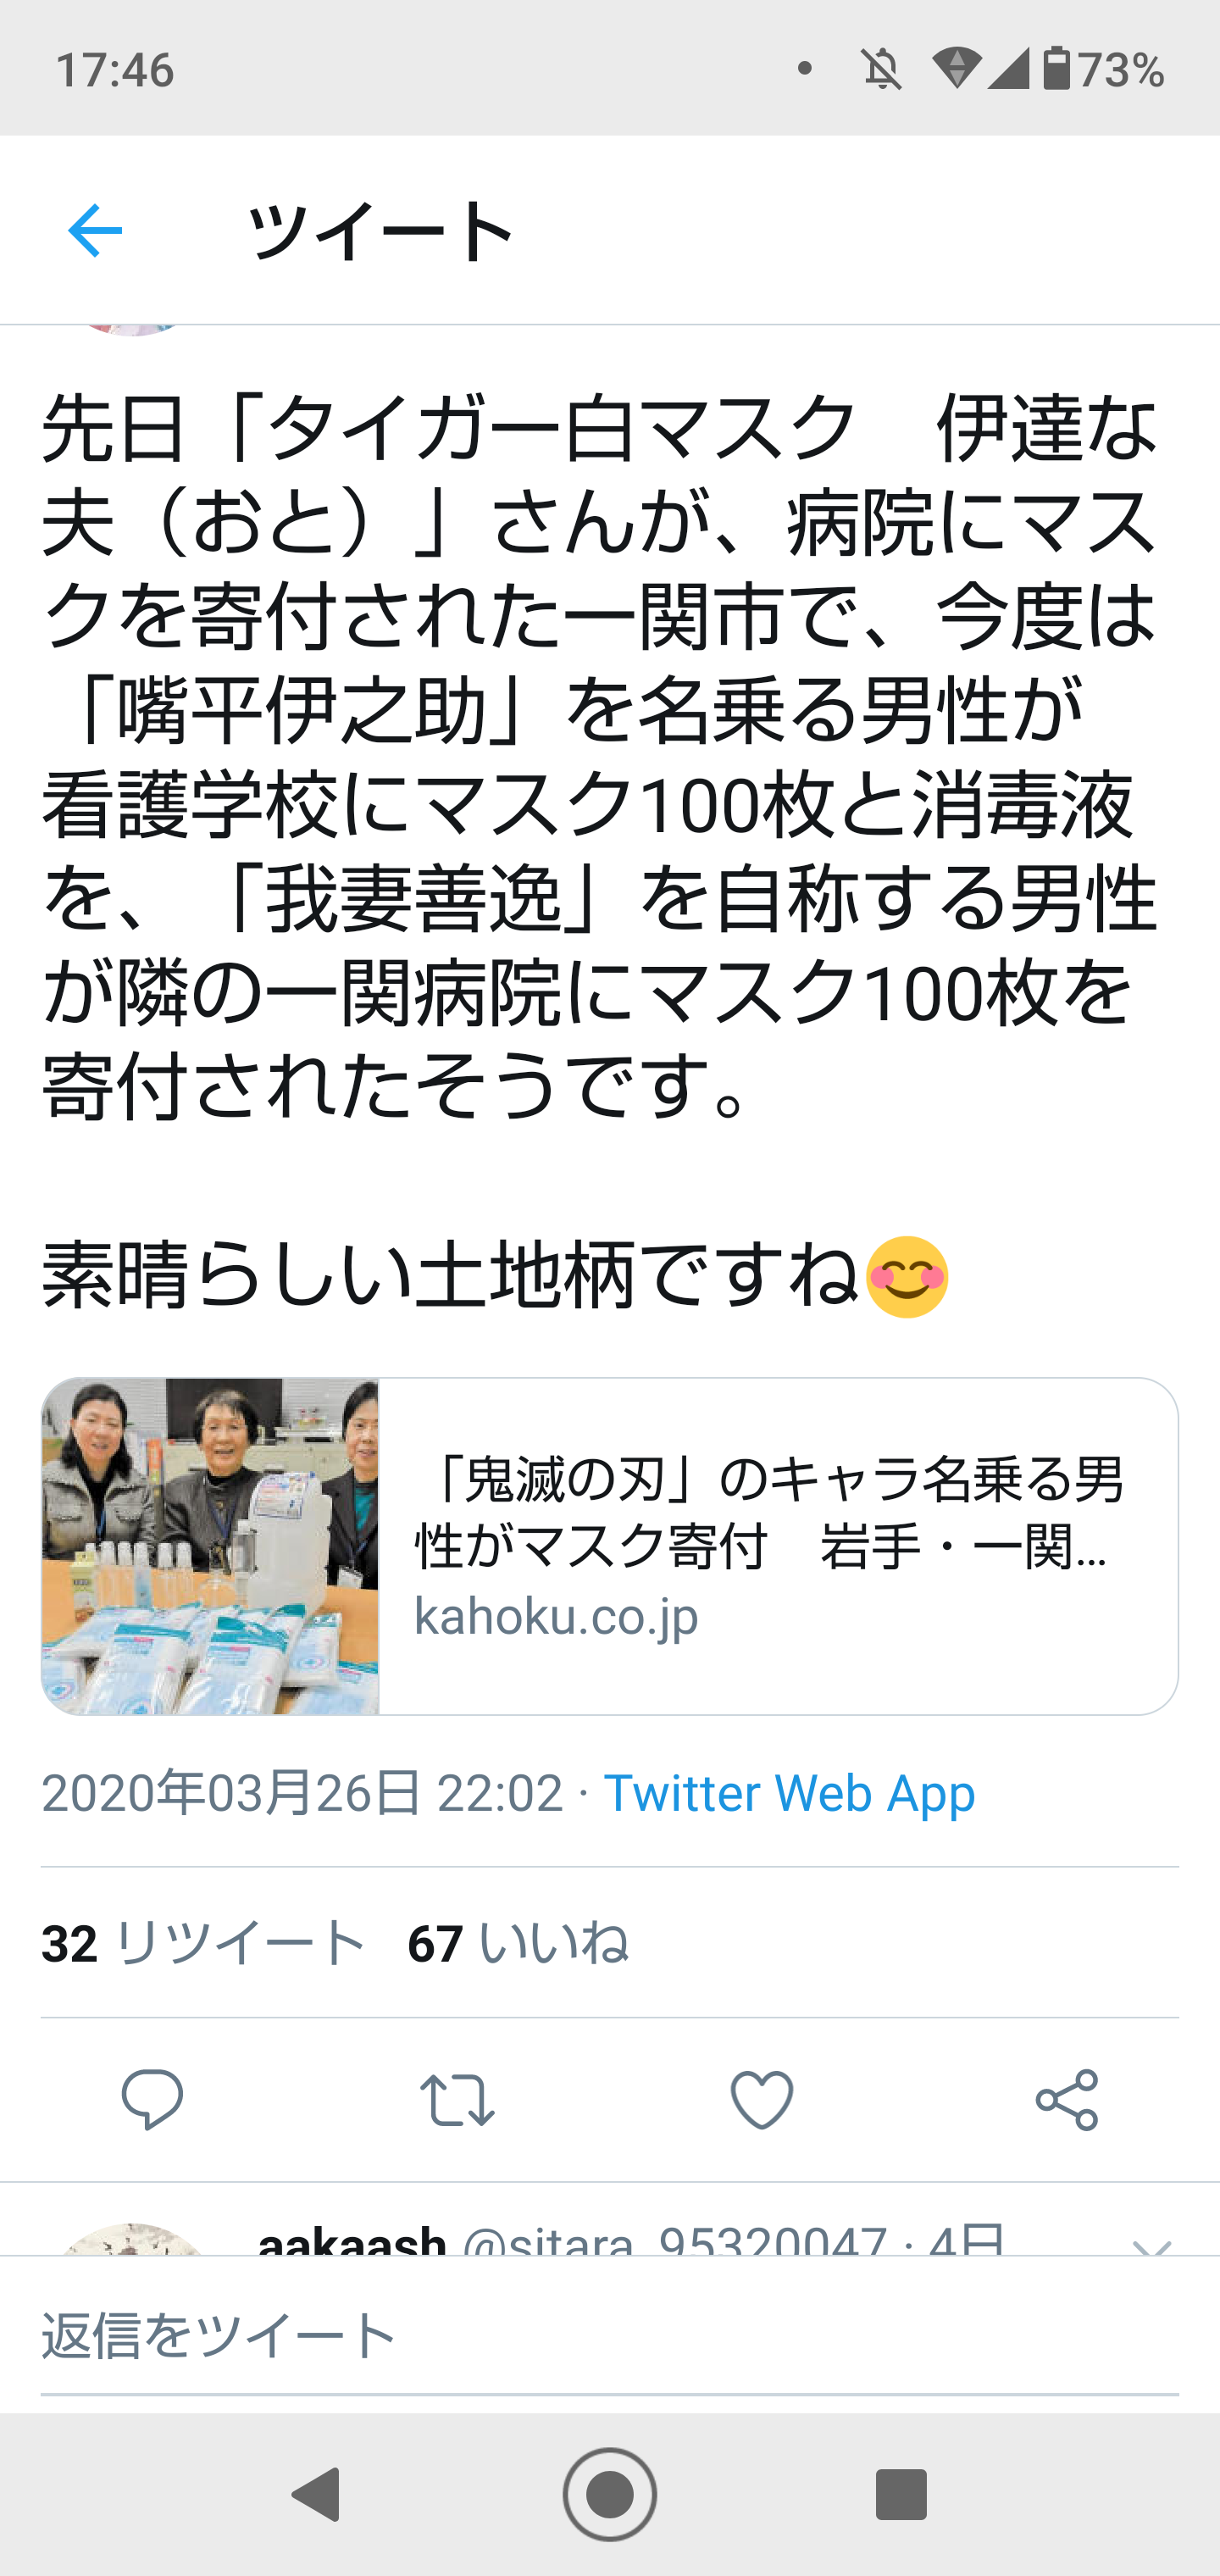Like the tweet with heart icon
This screenshot has height=2576, width=1220.
pos(762,2099)
